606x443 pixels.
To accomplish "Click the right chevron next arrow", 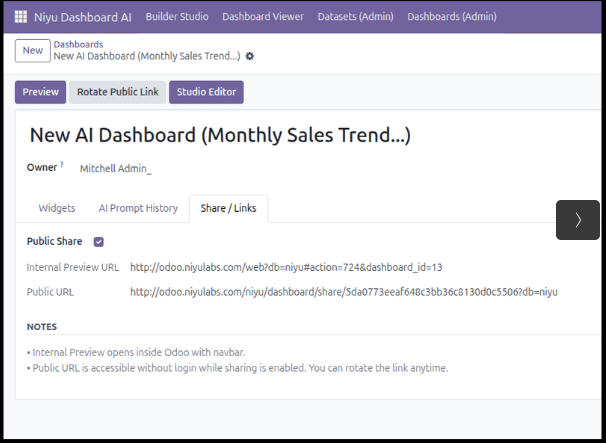I will click(x=577, y=220).
